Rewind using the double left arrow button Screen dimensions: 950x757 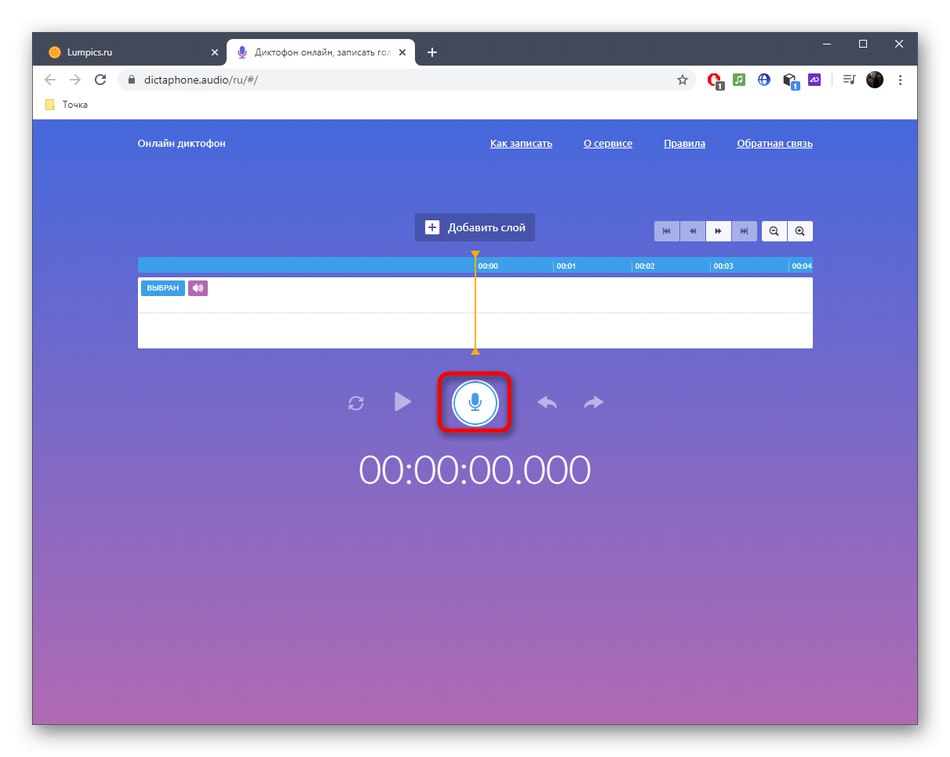coord(693,231)
